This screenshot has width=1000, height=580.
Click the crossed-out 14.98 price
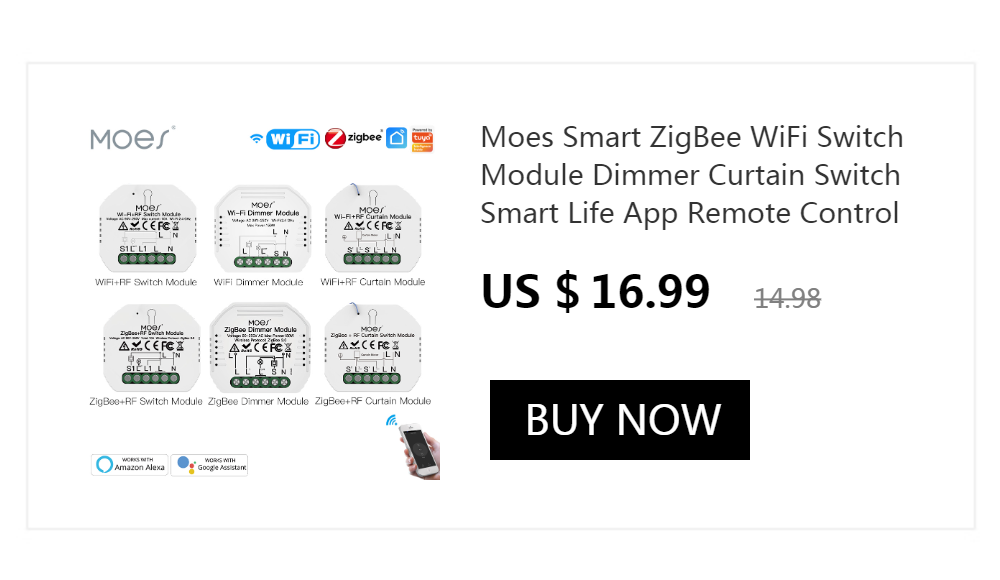[788, 298]
